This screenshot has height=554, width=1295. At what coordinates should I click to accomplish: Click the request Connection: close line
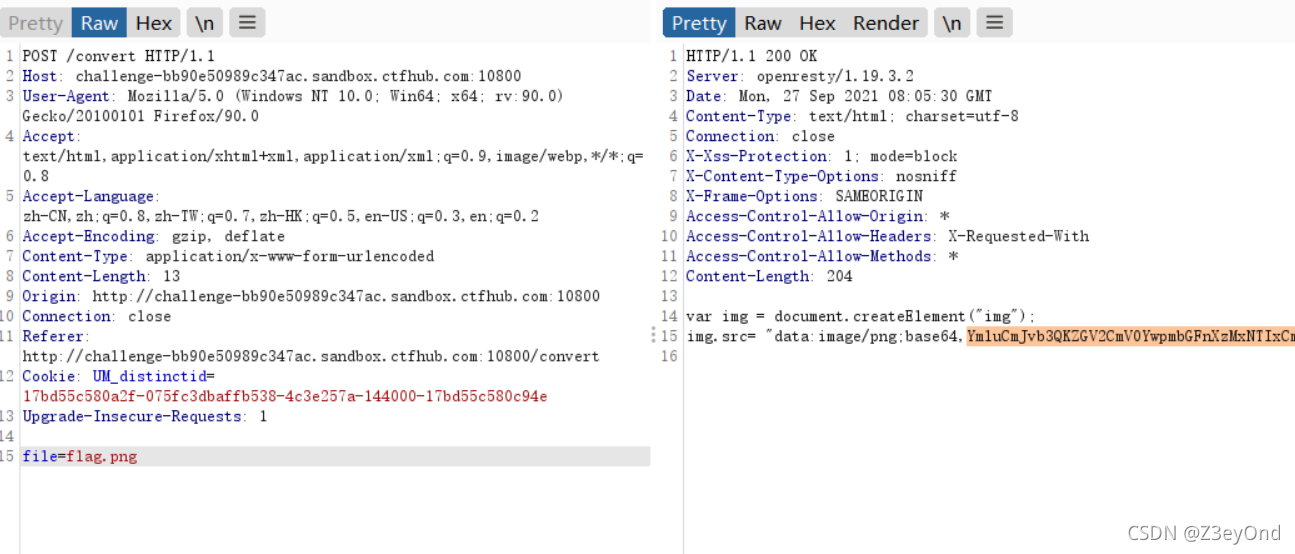pos(97,316)
